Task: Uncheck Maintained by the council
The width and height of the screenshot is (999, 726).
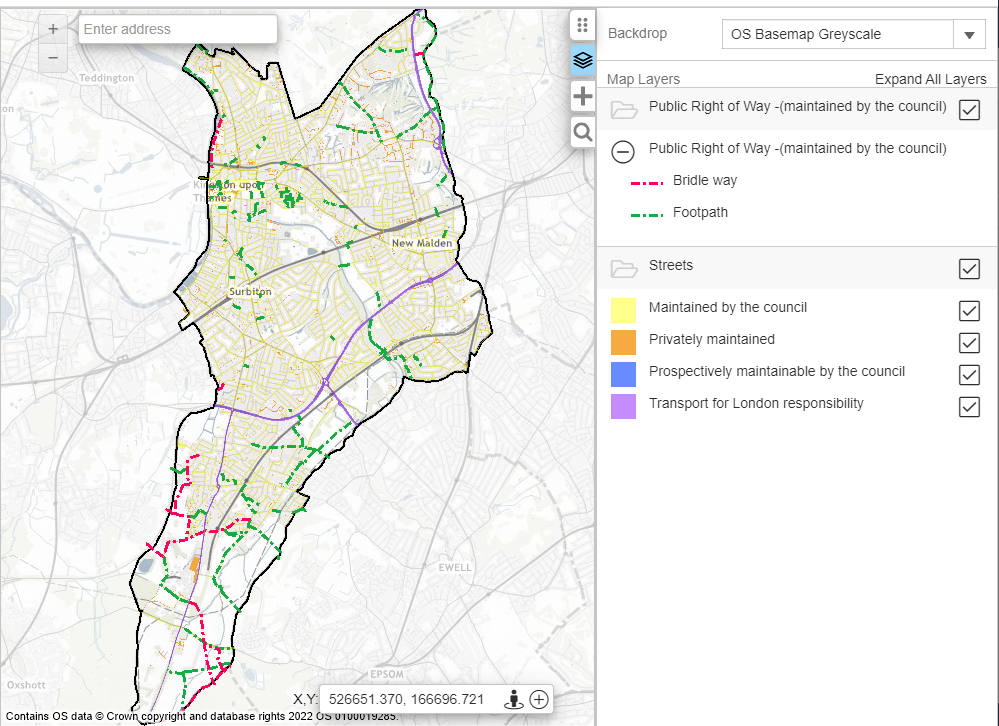Action: [969, 311]
